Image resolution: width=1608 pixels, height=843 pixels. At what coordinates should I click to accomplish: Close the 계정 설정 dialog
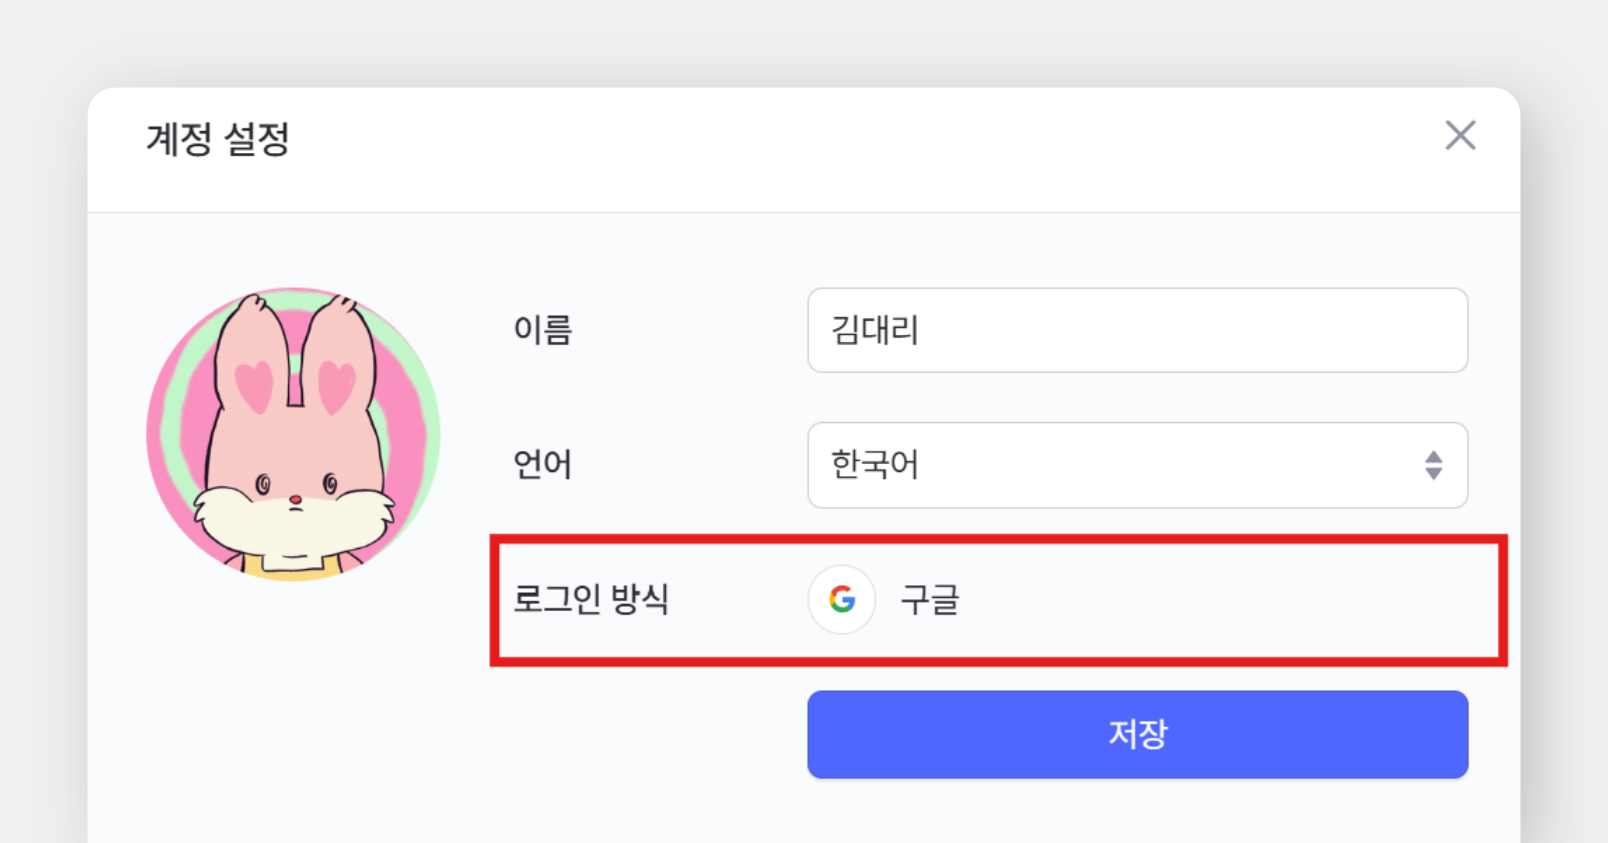[1460, 135]
